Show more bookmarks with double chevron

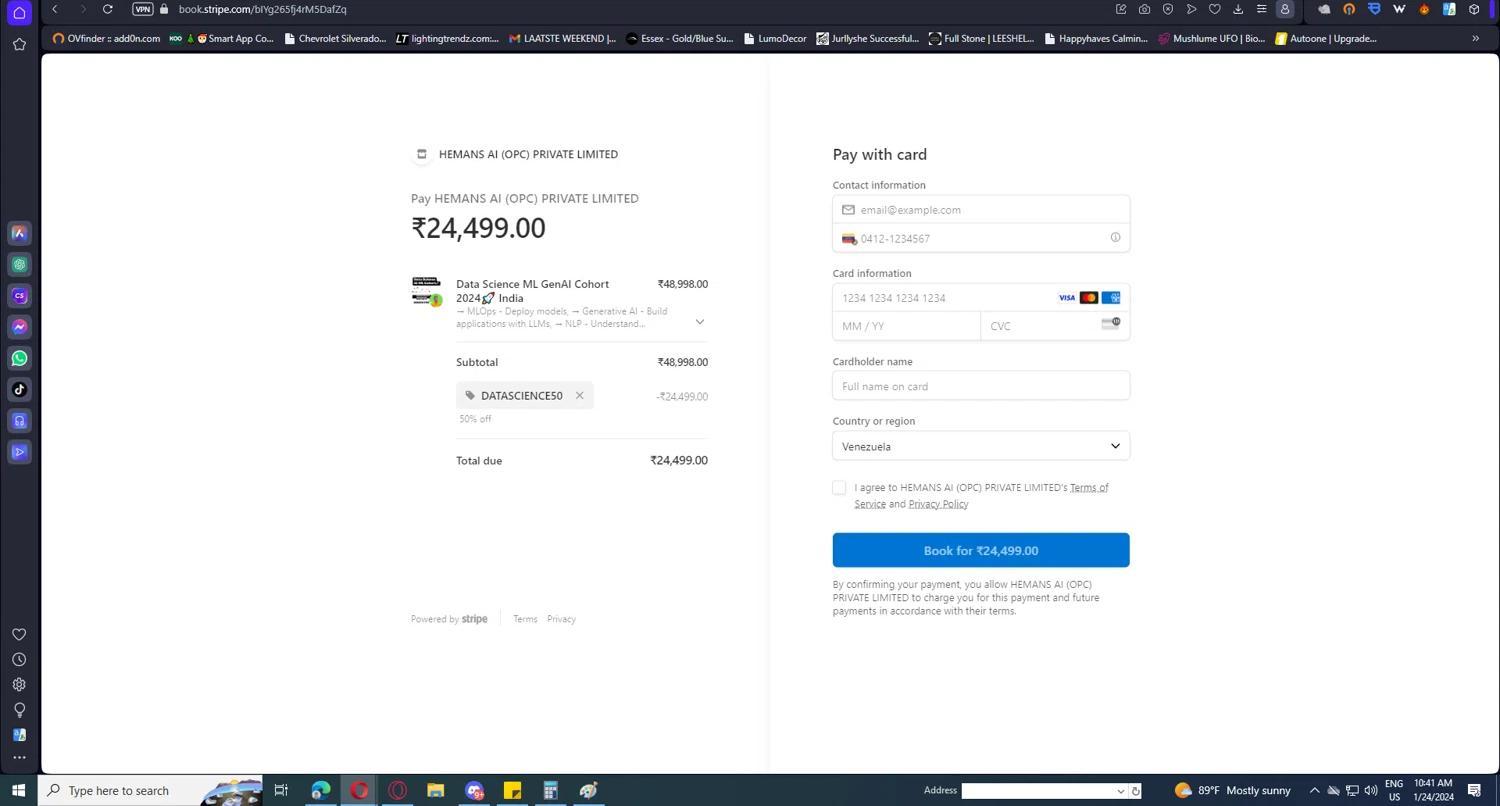(1475, 39)
